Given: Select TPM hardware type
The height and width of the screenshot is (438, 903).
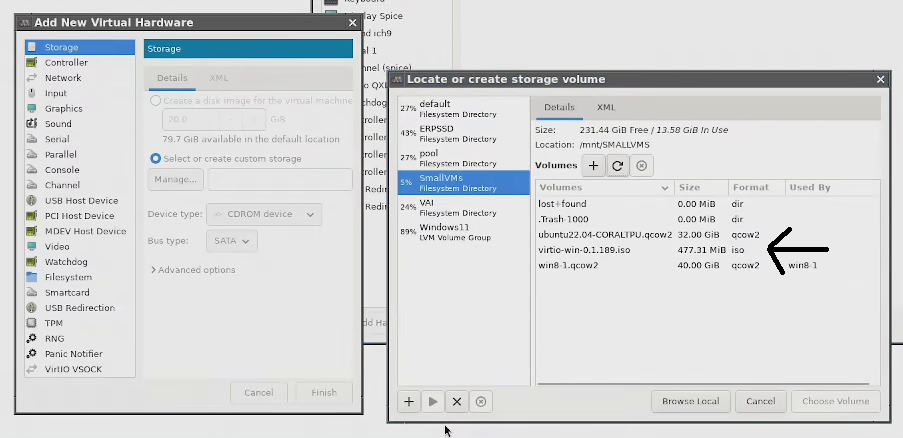Looking at the screenshot, I should (80, 323).
